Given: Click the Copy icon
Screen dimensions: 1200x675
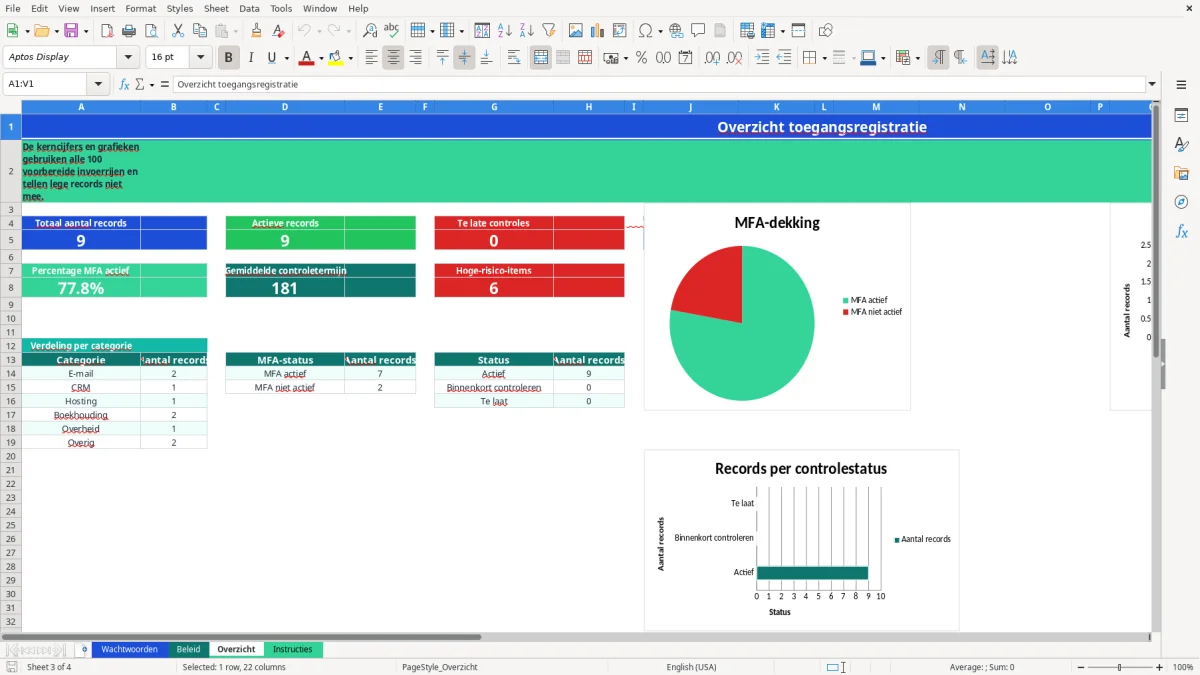Looking at the screenshot, I should (x=198, y=31).
